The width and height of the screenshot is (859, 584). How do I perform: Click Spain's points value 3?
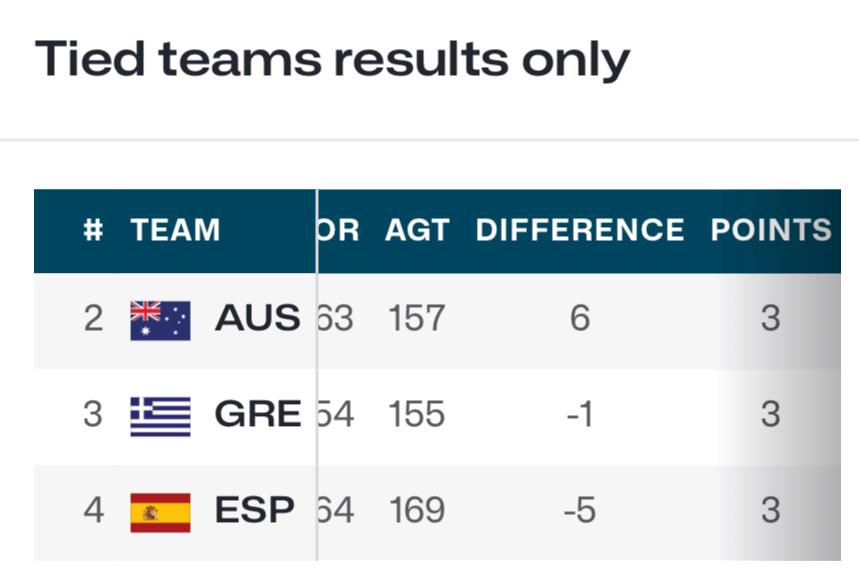(x=770, y=511)
